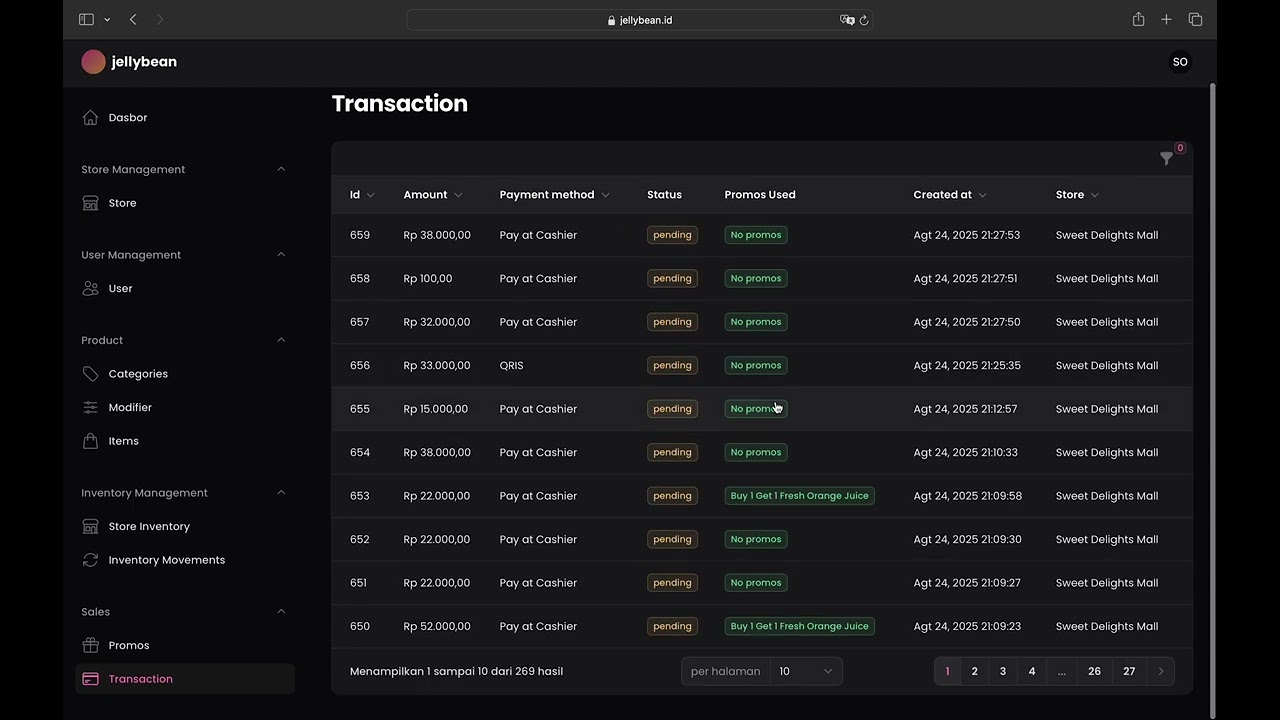Toggle the browser sidebar icon
Viewport: 1280px width, 720px height.
[86, 20]
